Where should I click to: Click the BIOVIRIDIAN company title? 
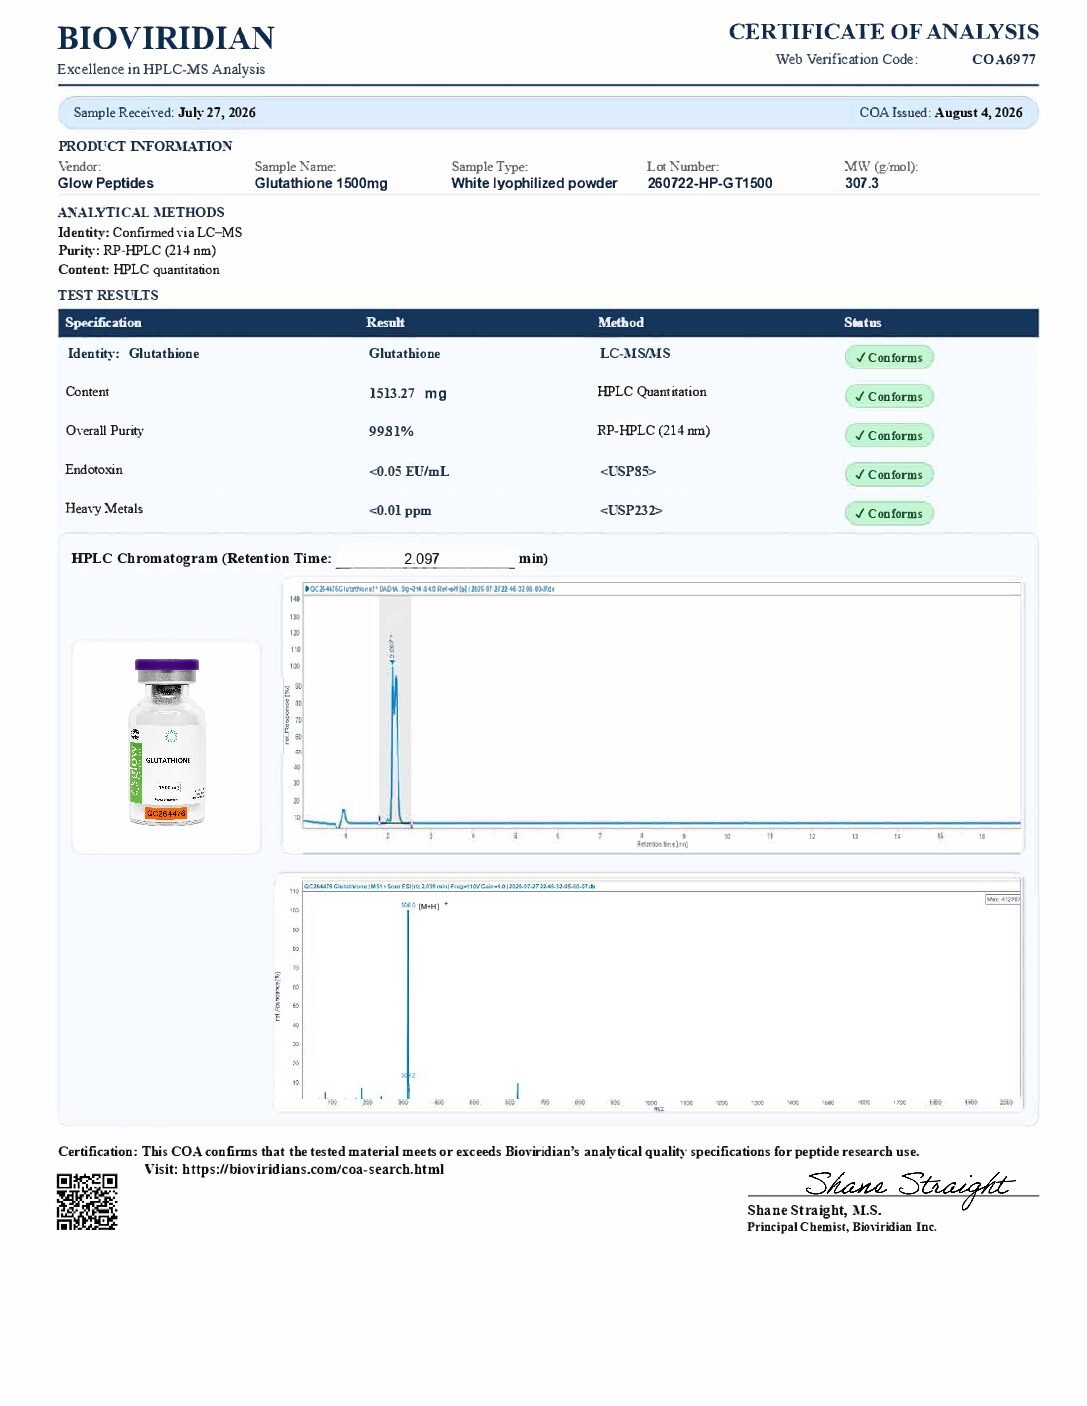click(166, 38)
